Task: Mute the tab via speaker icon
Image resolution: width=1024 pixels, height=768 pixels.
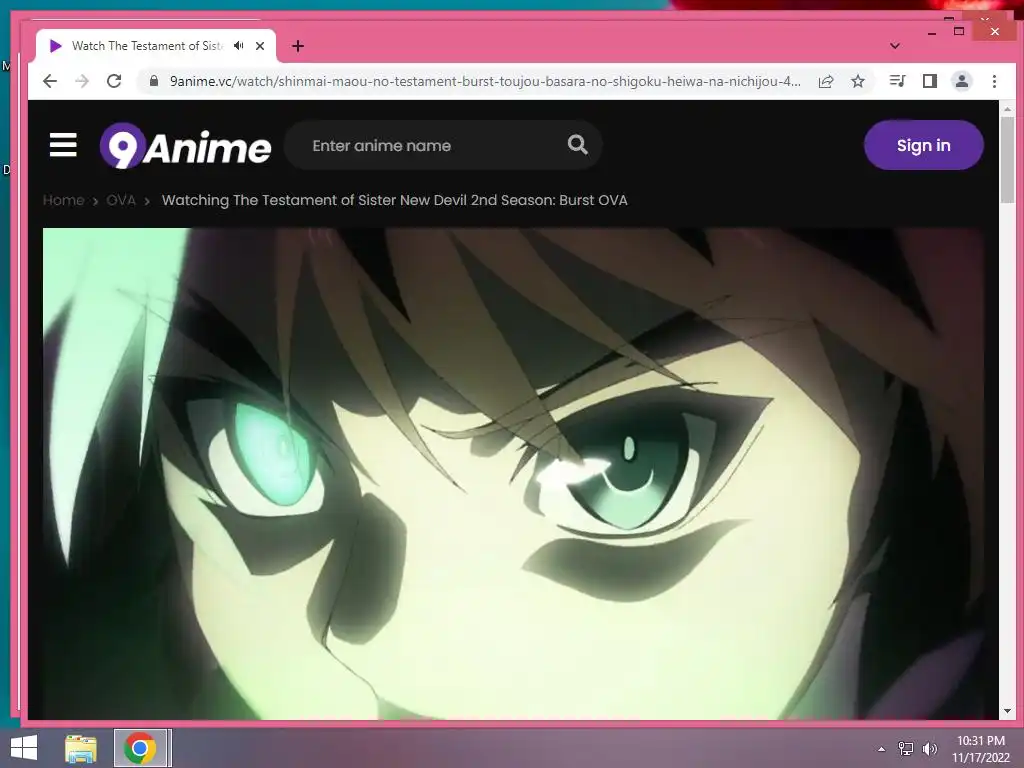Action: 239,46
